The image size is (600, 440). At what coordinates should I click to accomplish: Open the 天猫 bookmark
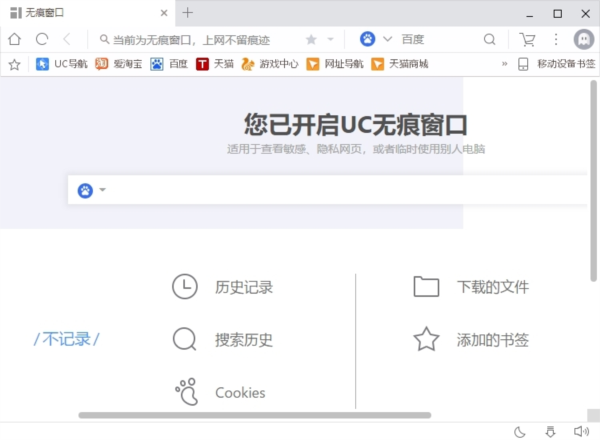click(215, 64)
